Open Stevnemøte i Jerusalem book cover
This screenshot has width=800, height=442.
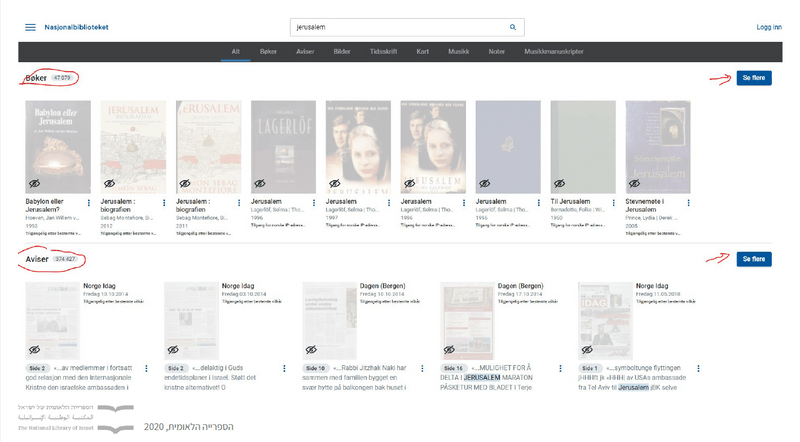click(657, 146)
